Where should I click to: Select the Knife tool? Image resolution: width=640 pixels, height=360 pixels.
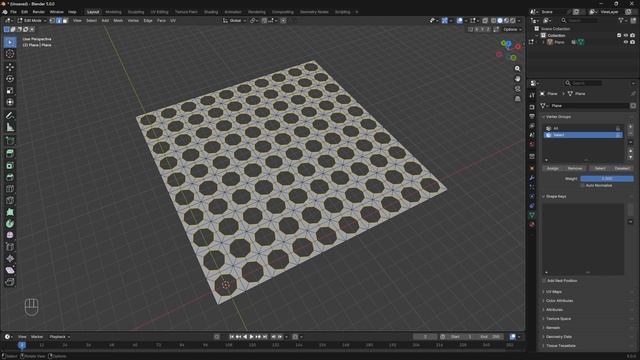(10, 200)
